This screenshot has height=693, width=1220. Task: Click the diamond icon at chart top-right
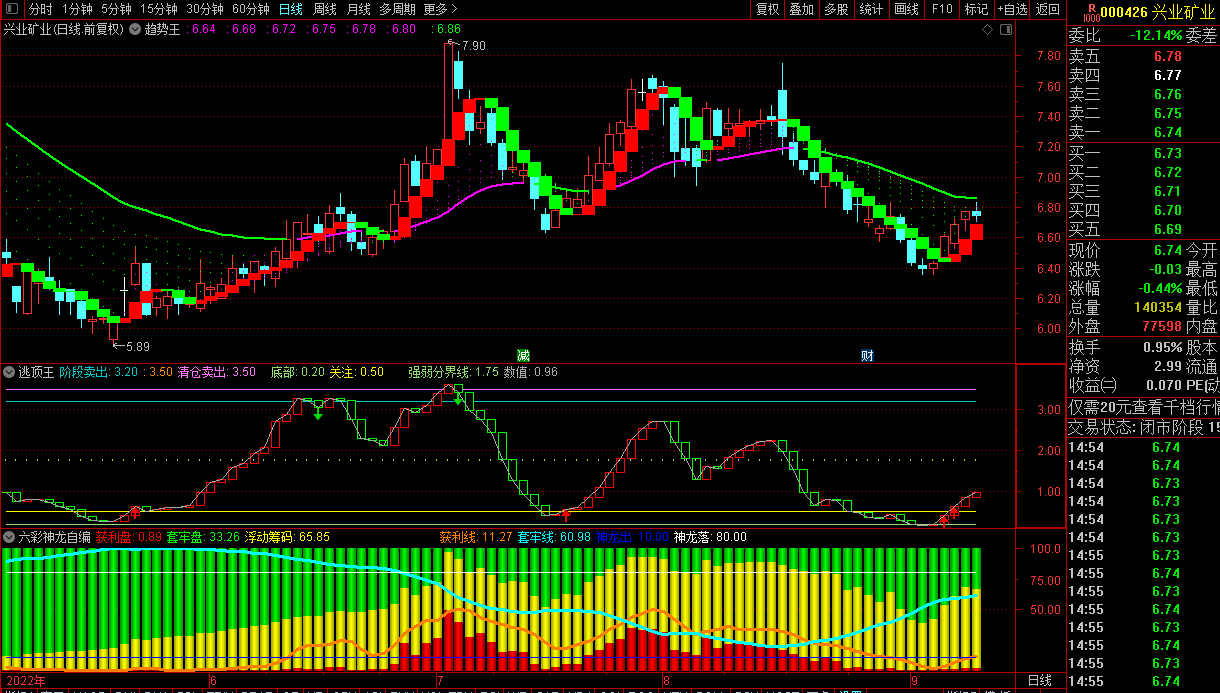[987, 30]
